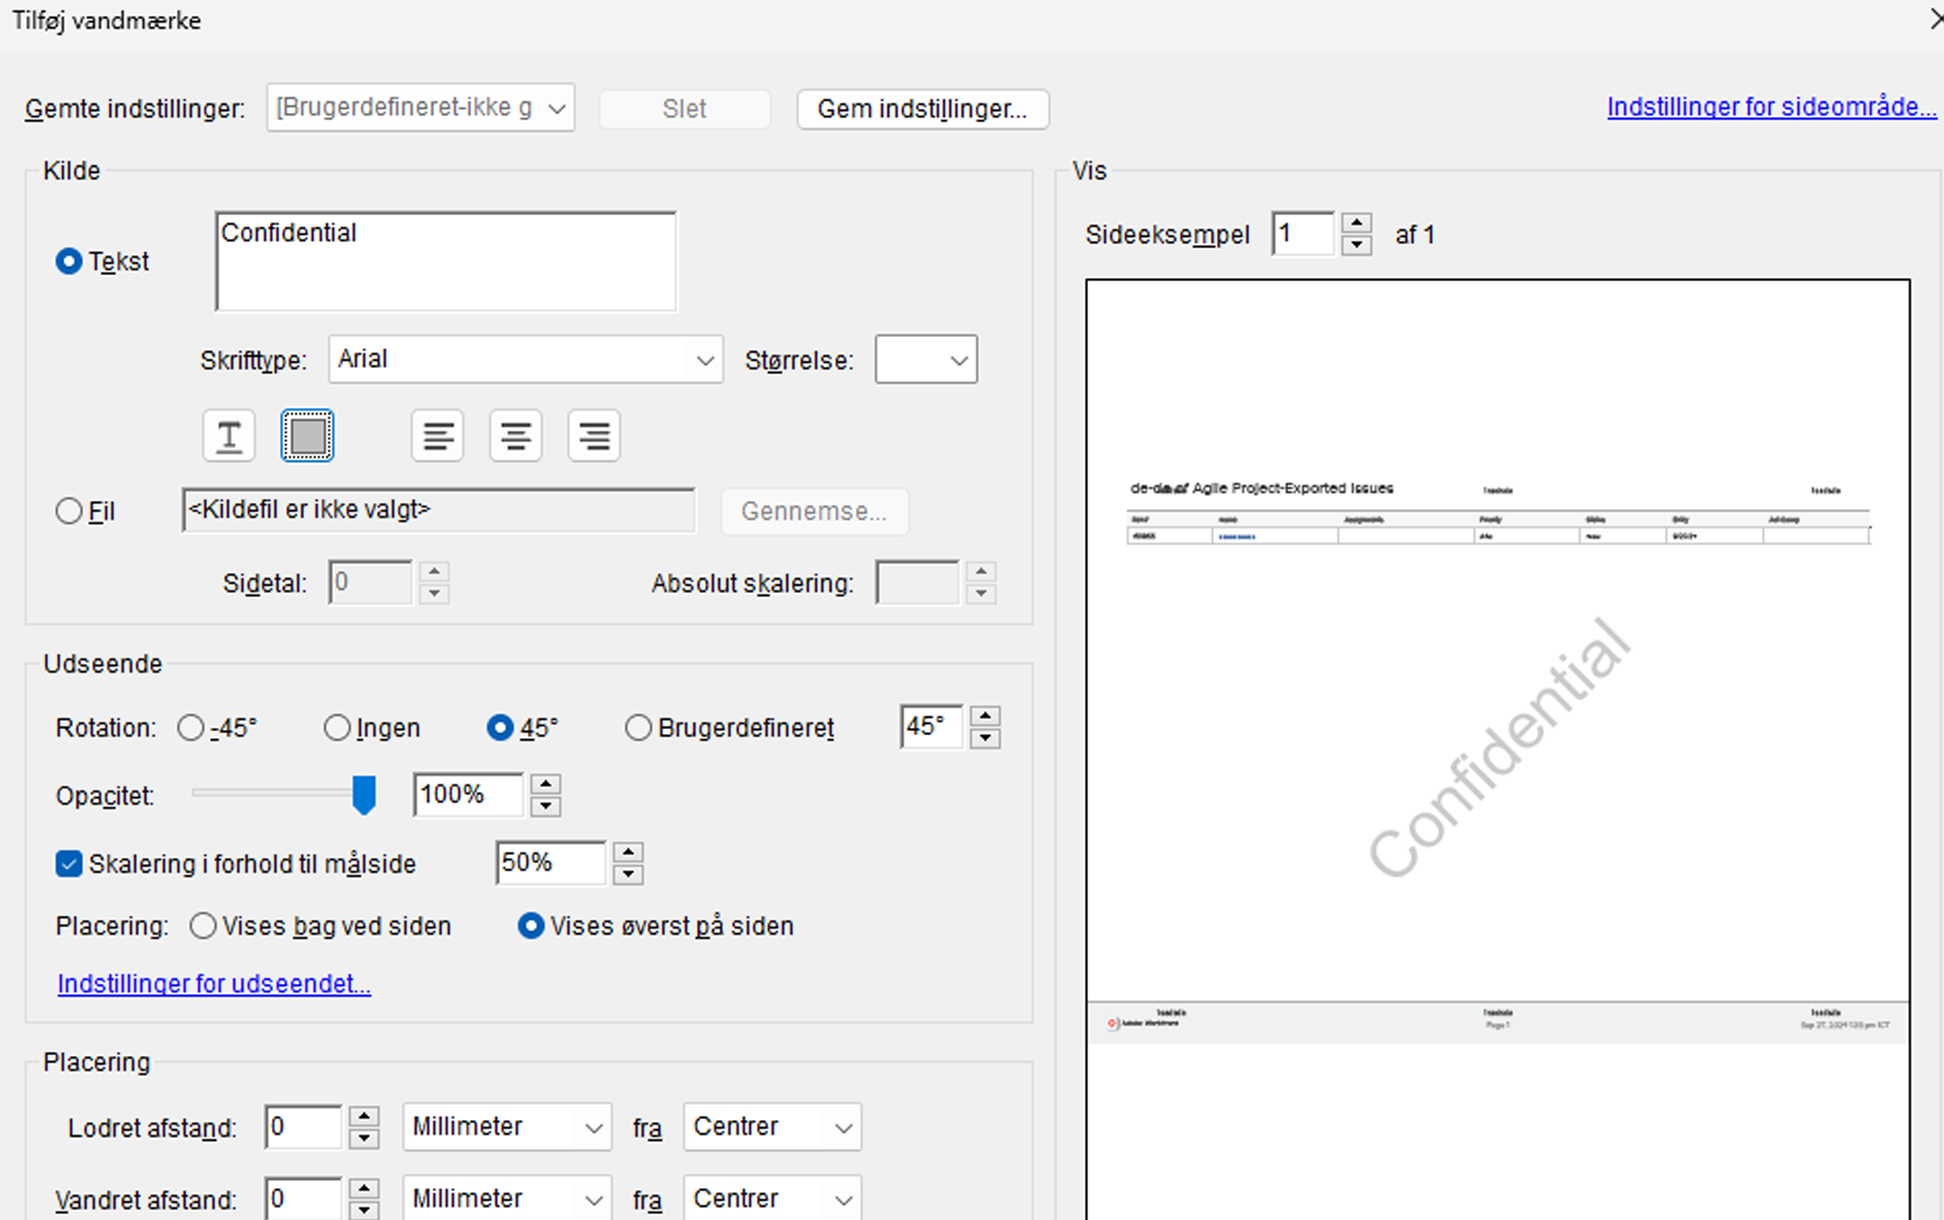The image size is (1944, 1220).
Task: Decrease opacity with down stepper arrow
Action: click(546, 806)
